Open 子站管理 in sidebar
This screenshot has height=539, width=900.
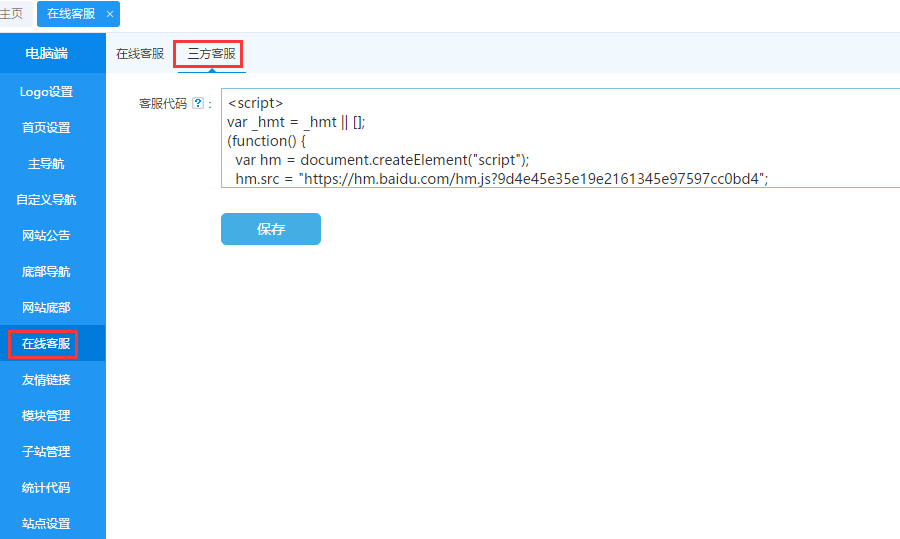point(47,452)
